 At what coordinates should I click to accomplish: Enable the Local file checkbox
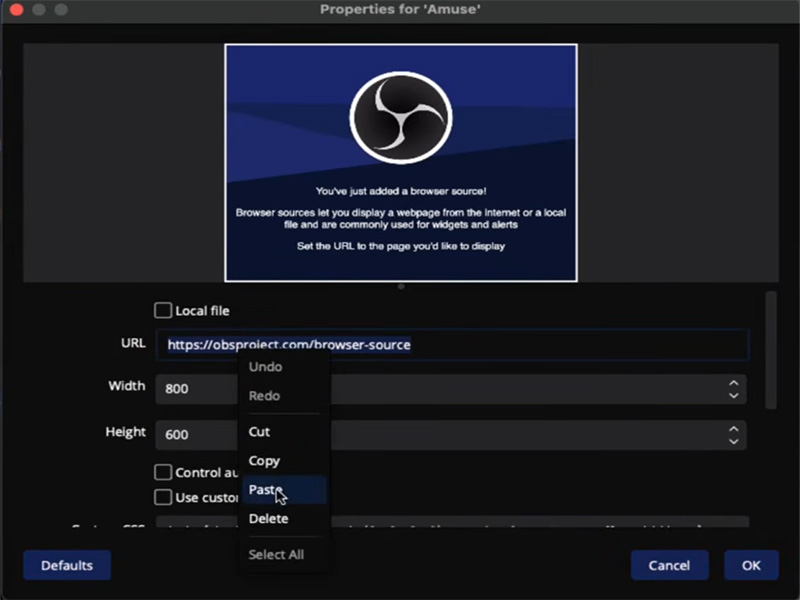[x=163, y=310]
